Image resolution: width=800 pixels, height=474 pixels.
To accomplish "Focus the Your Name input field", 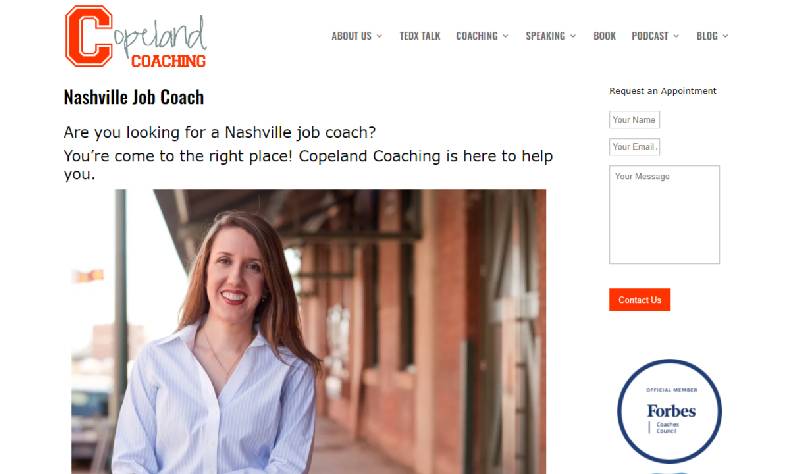I will coord(634,120).
